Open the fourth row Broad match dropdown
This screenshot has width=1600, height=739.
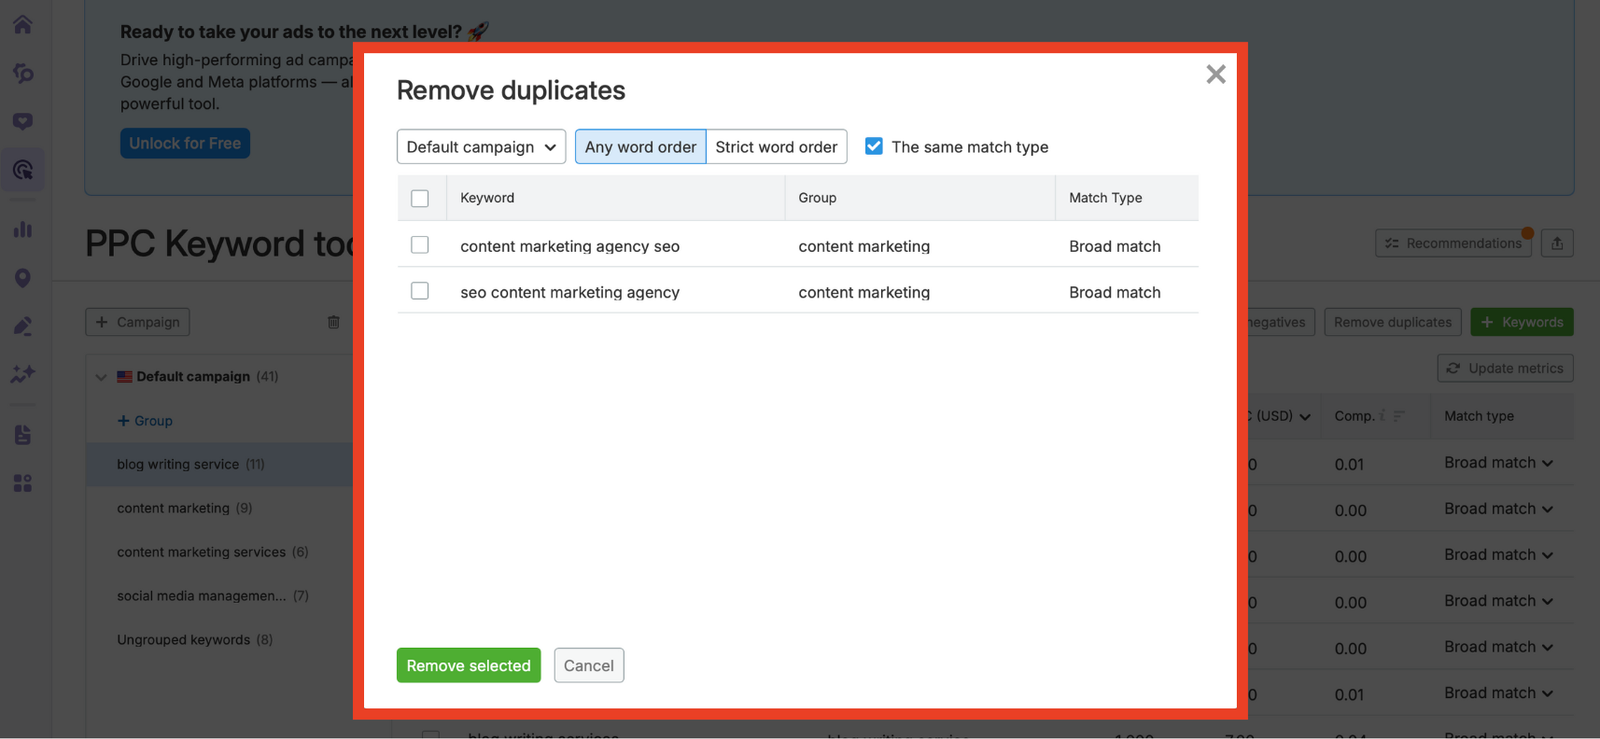[x=1498, y=601]
